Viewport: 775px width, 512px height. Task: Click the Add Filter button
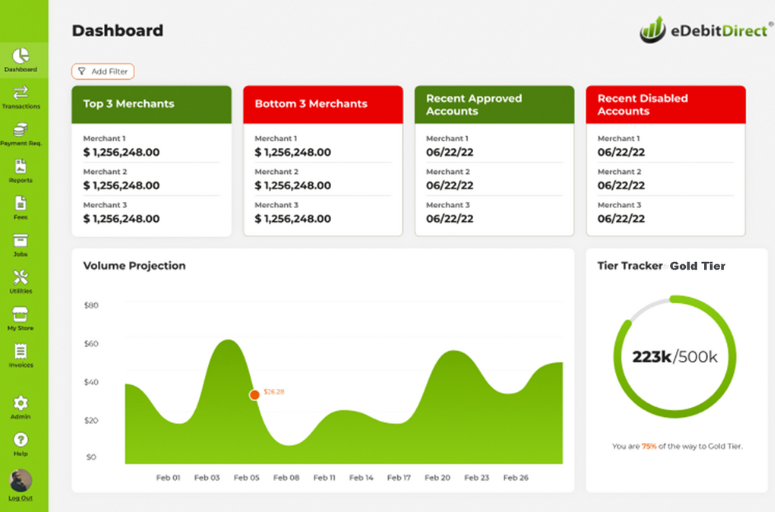point(103,72)
